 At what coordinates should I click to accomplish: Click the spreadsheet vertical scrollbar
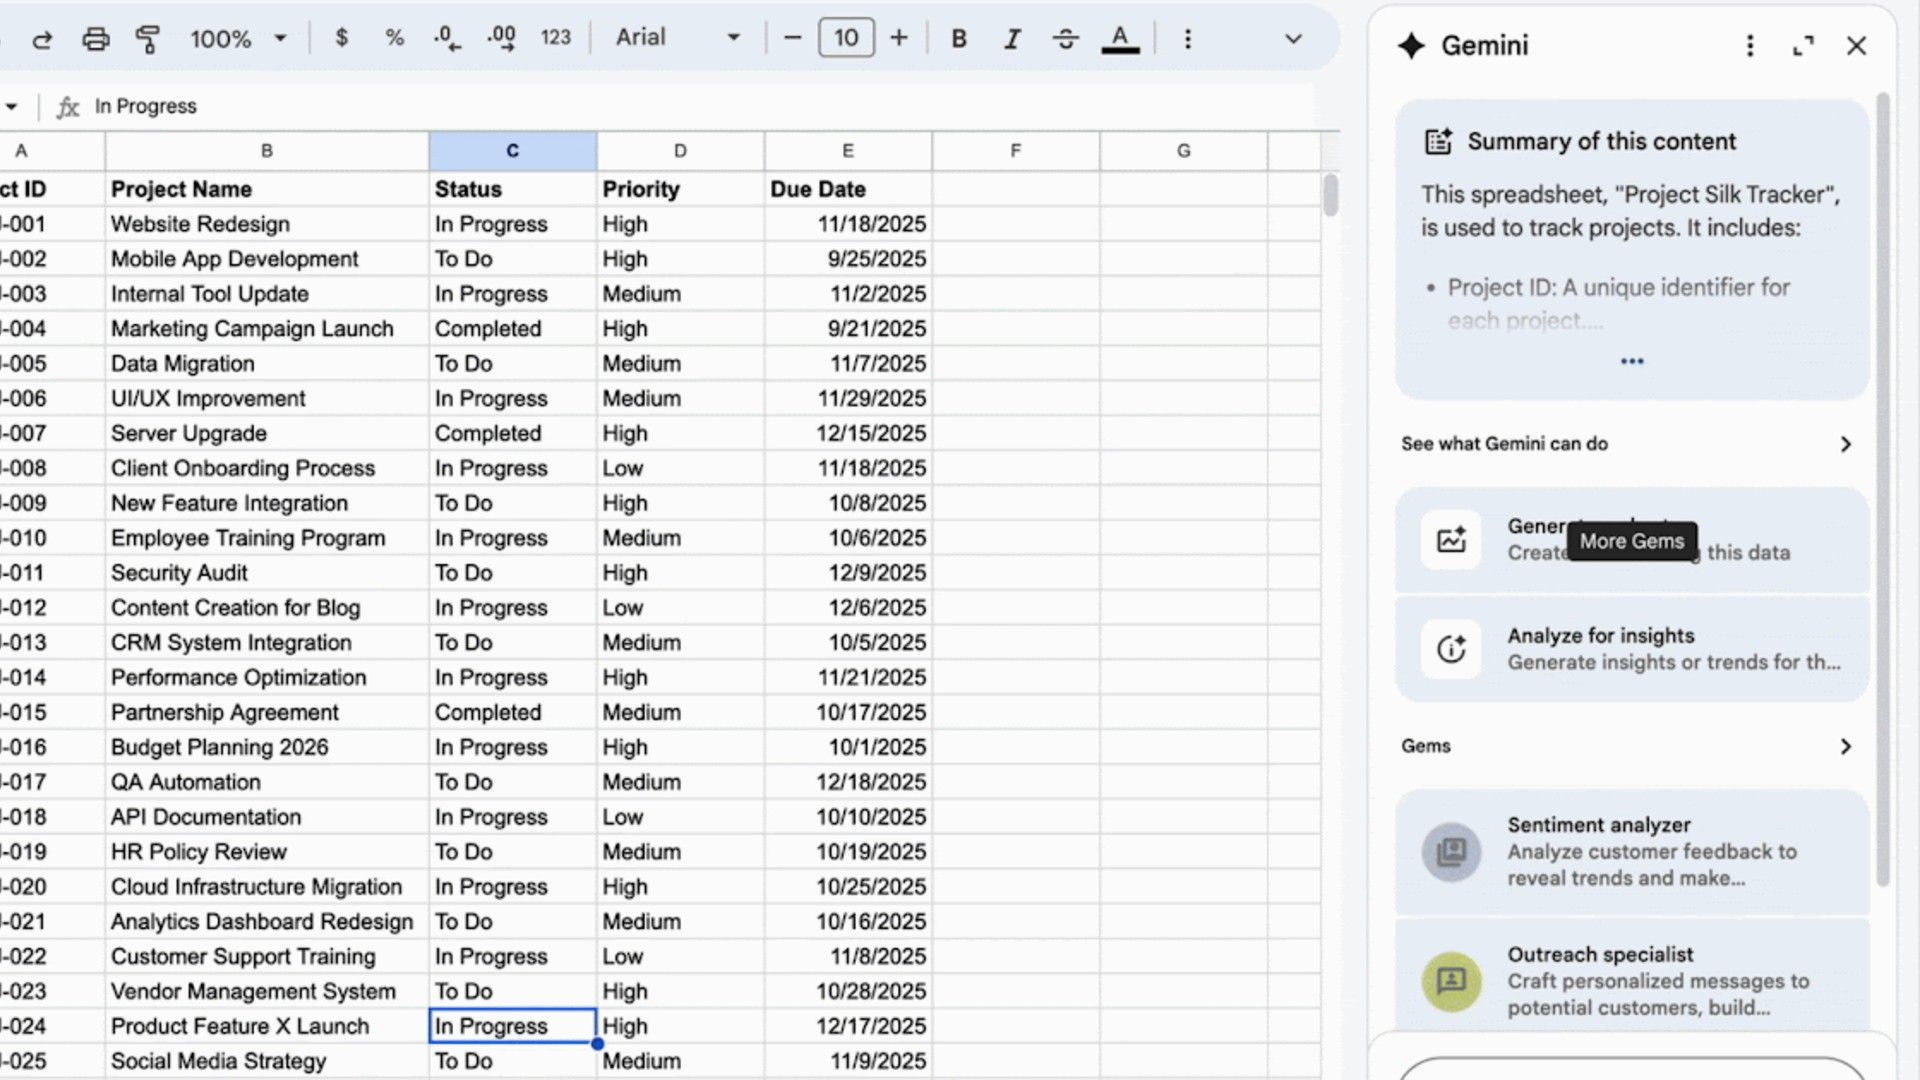pyautogui.click(x=1330, y=195)
